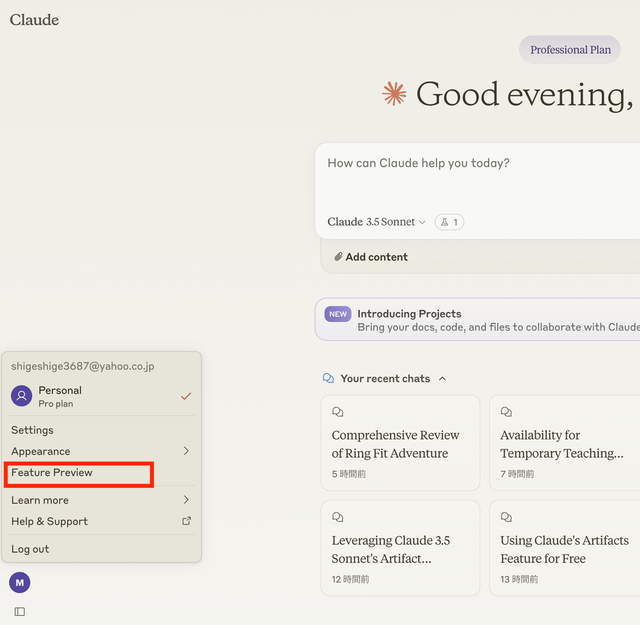Click 'Bring your docs, code, and files' description
This screenshot has height=625, width=640.
coord(498,327)
